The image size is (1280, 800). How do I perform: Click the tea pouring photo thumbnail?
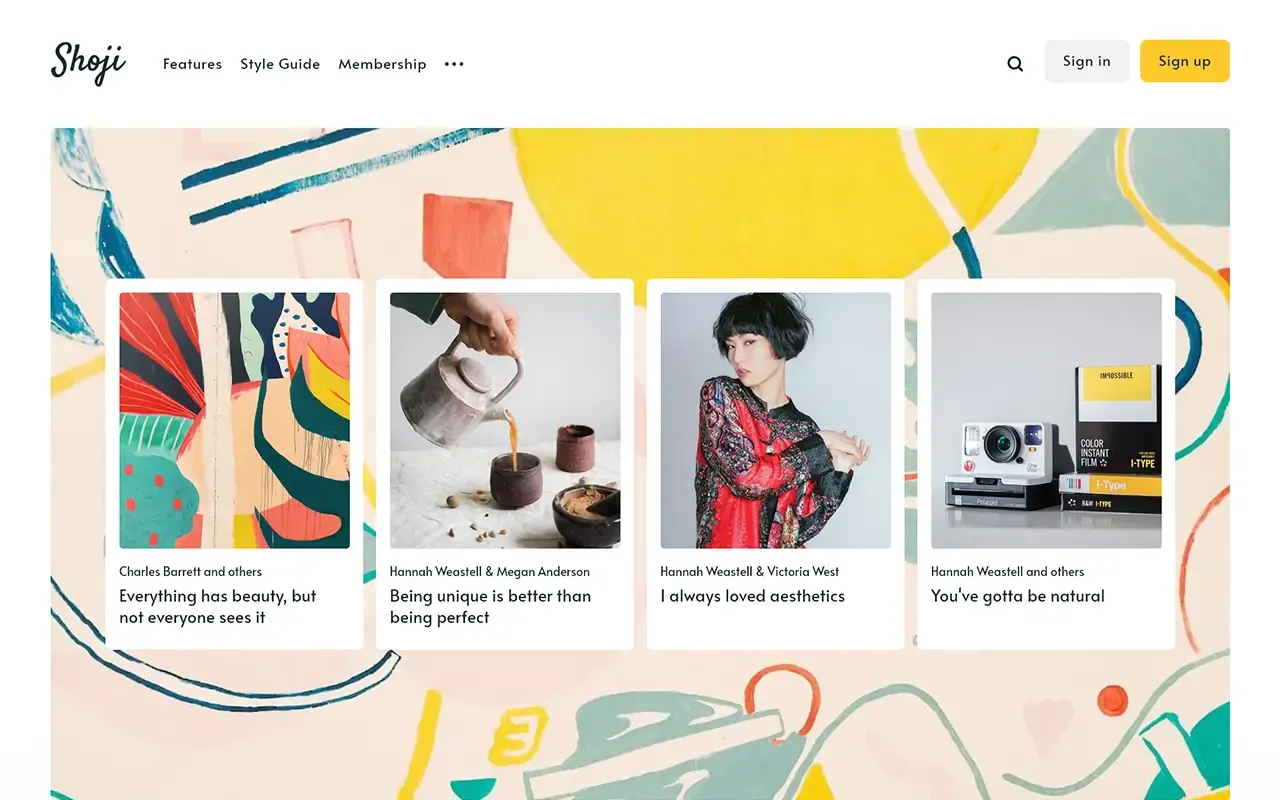(x=505, y=419)
